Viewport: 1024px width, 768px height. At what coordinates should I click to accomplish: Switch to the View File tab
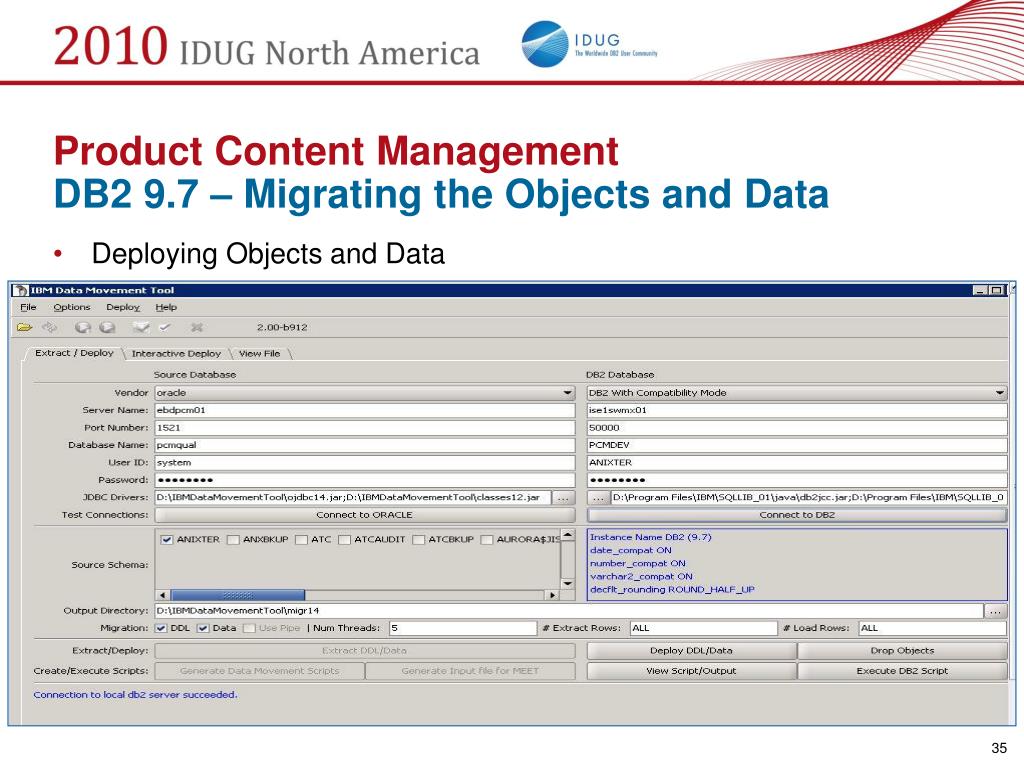(259, 353)
